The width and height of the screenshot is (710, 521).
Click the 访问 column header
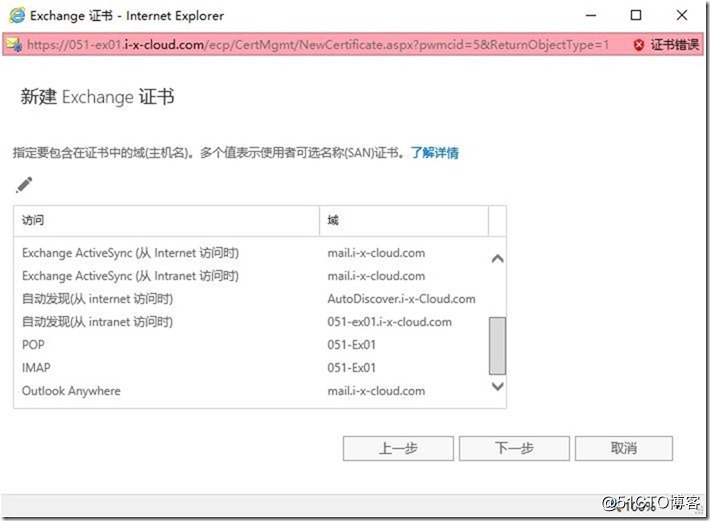pyautogui.click(x=166, y=220)
